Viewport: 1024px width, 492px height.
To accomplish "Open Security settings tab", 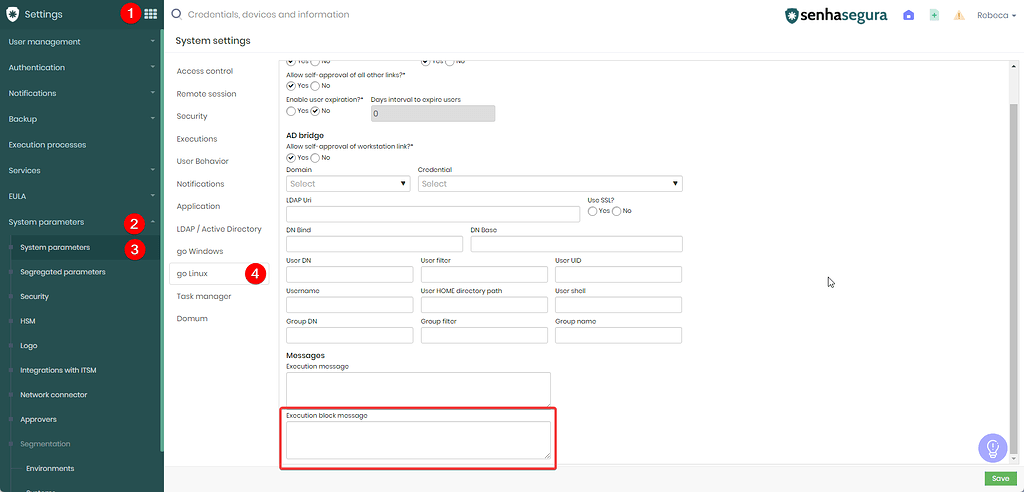I will coord(192,116).
